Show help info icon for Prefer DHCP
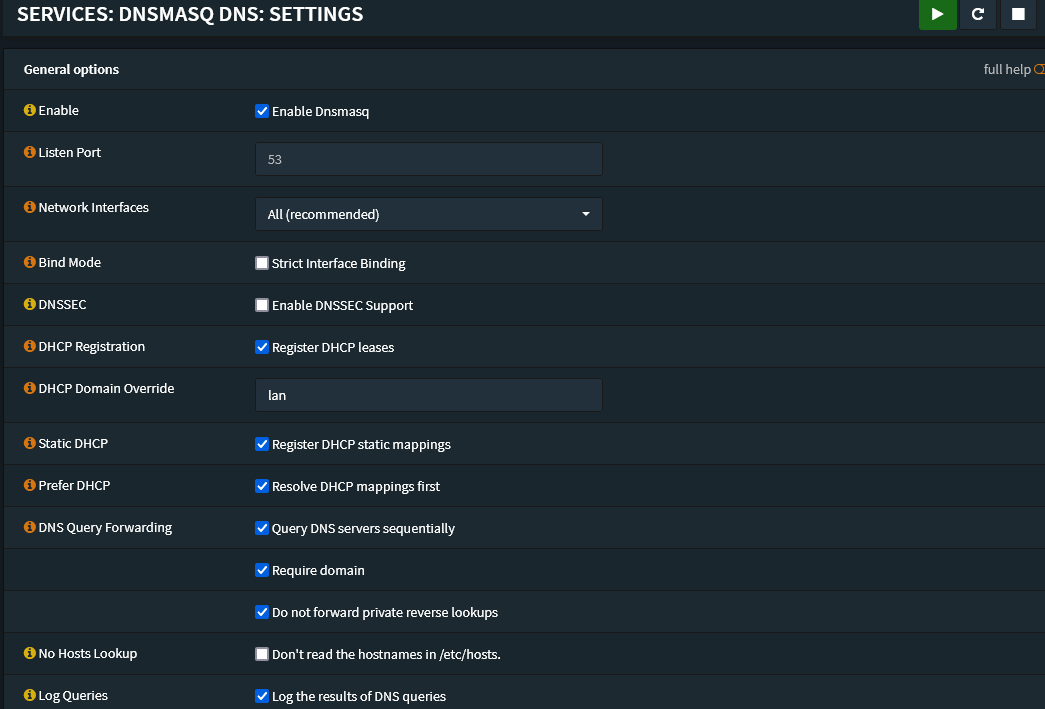Screen dimensions: 1045x709 29,485
